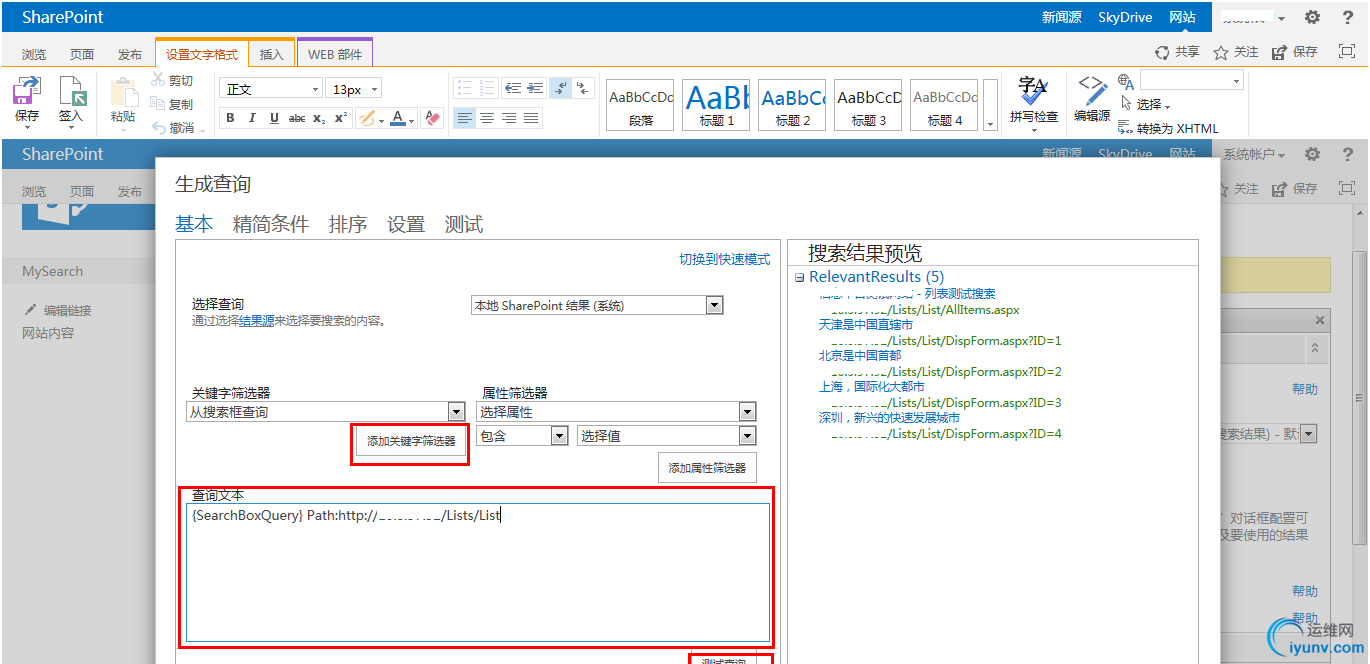
Task: Click the 撤消 (Undo) arrow icon
Action: [x=158, y=128]
